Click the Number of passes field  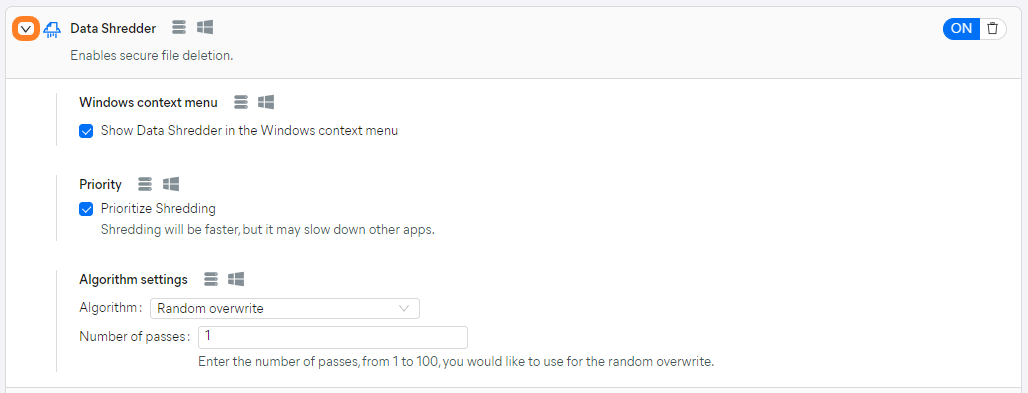pyautogui.click(x=332, y=337)
